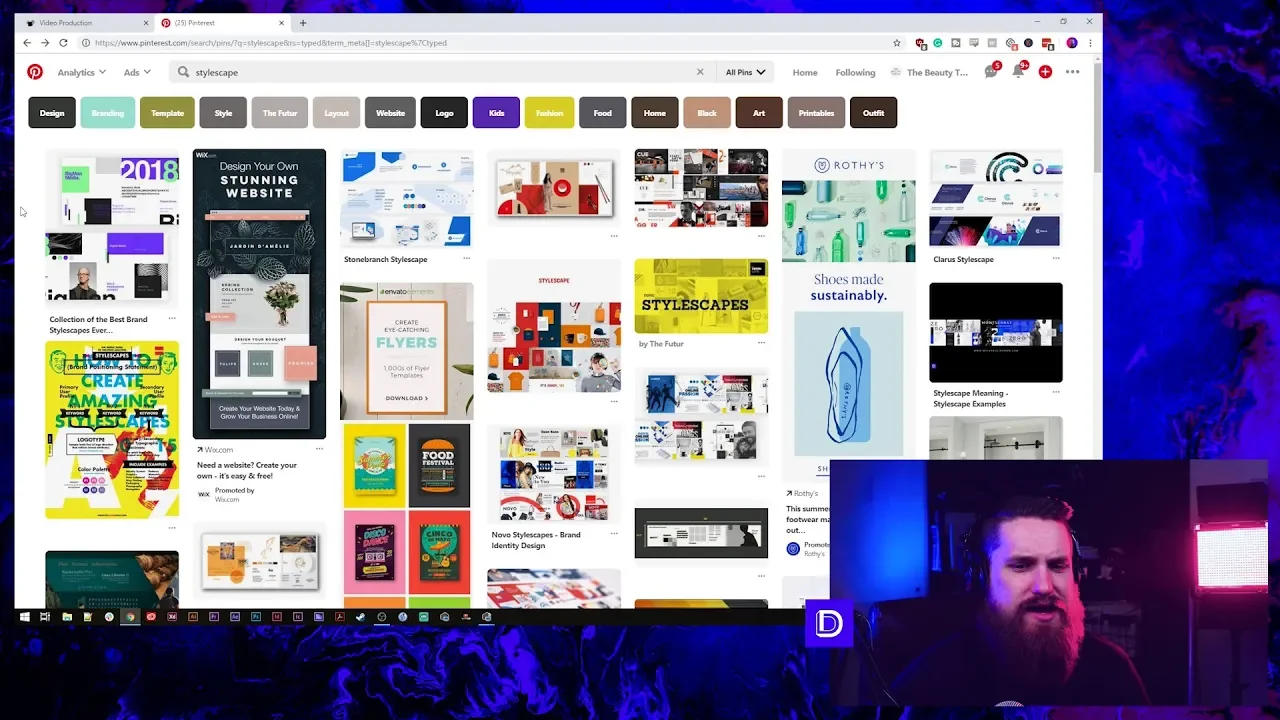The image size is (1280, 720).
Task: Open The Beauty T... profile
Action: point(929,72)
